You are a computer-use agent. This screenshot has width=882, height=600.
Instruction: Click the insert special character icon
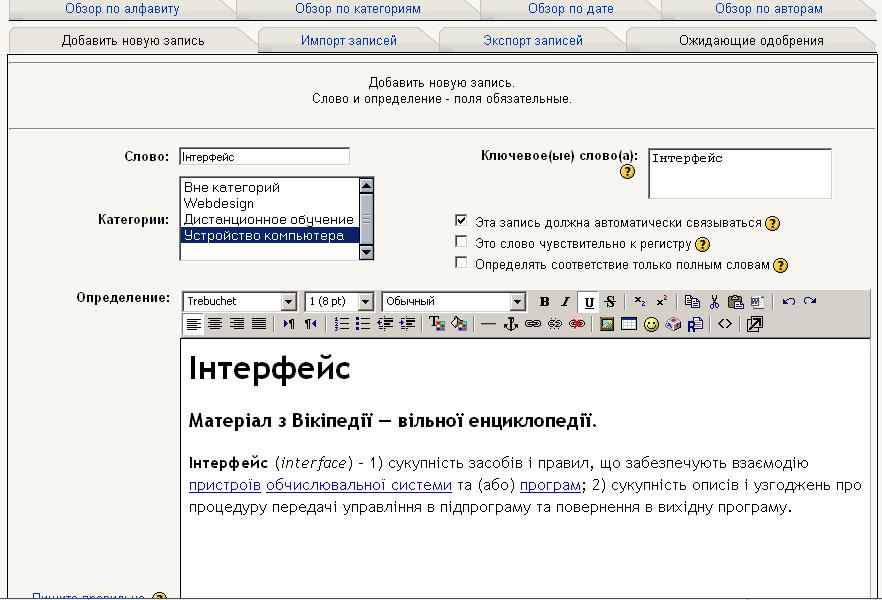coord(673,324)
